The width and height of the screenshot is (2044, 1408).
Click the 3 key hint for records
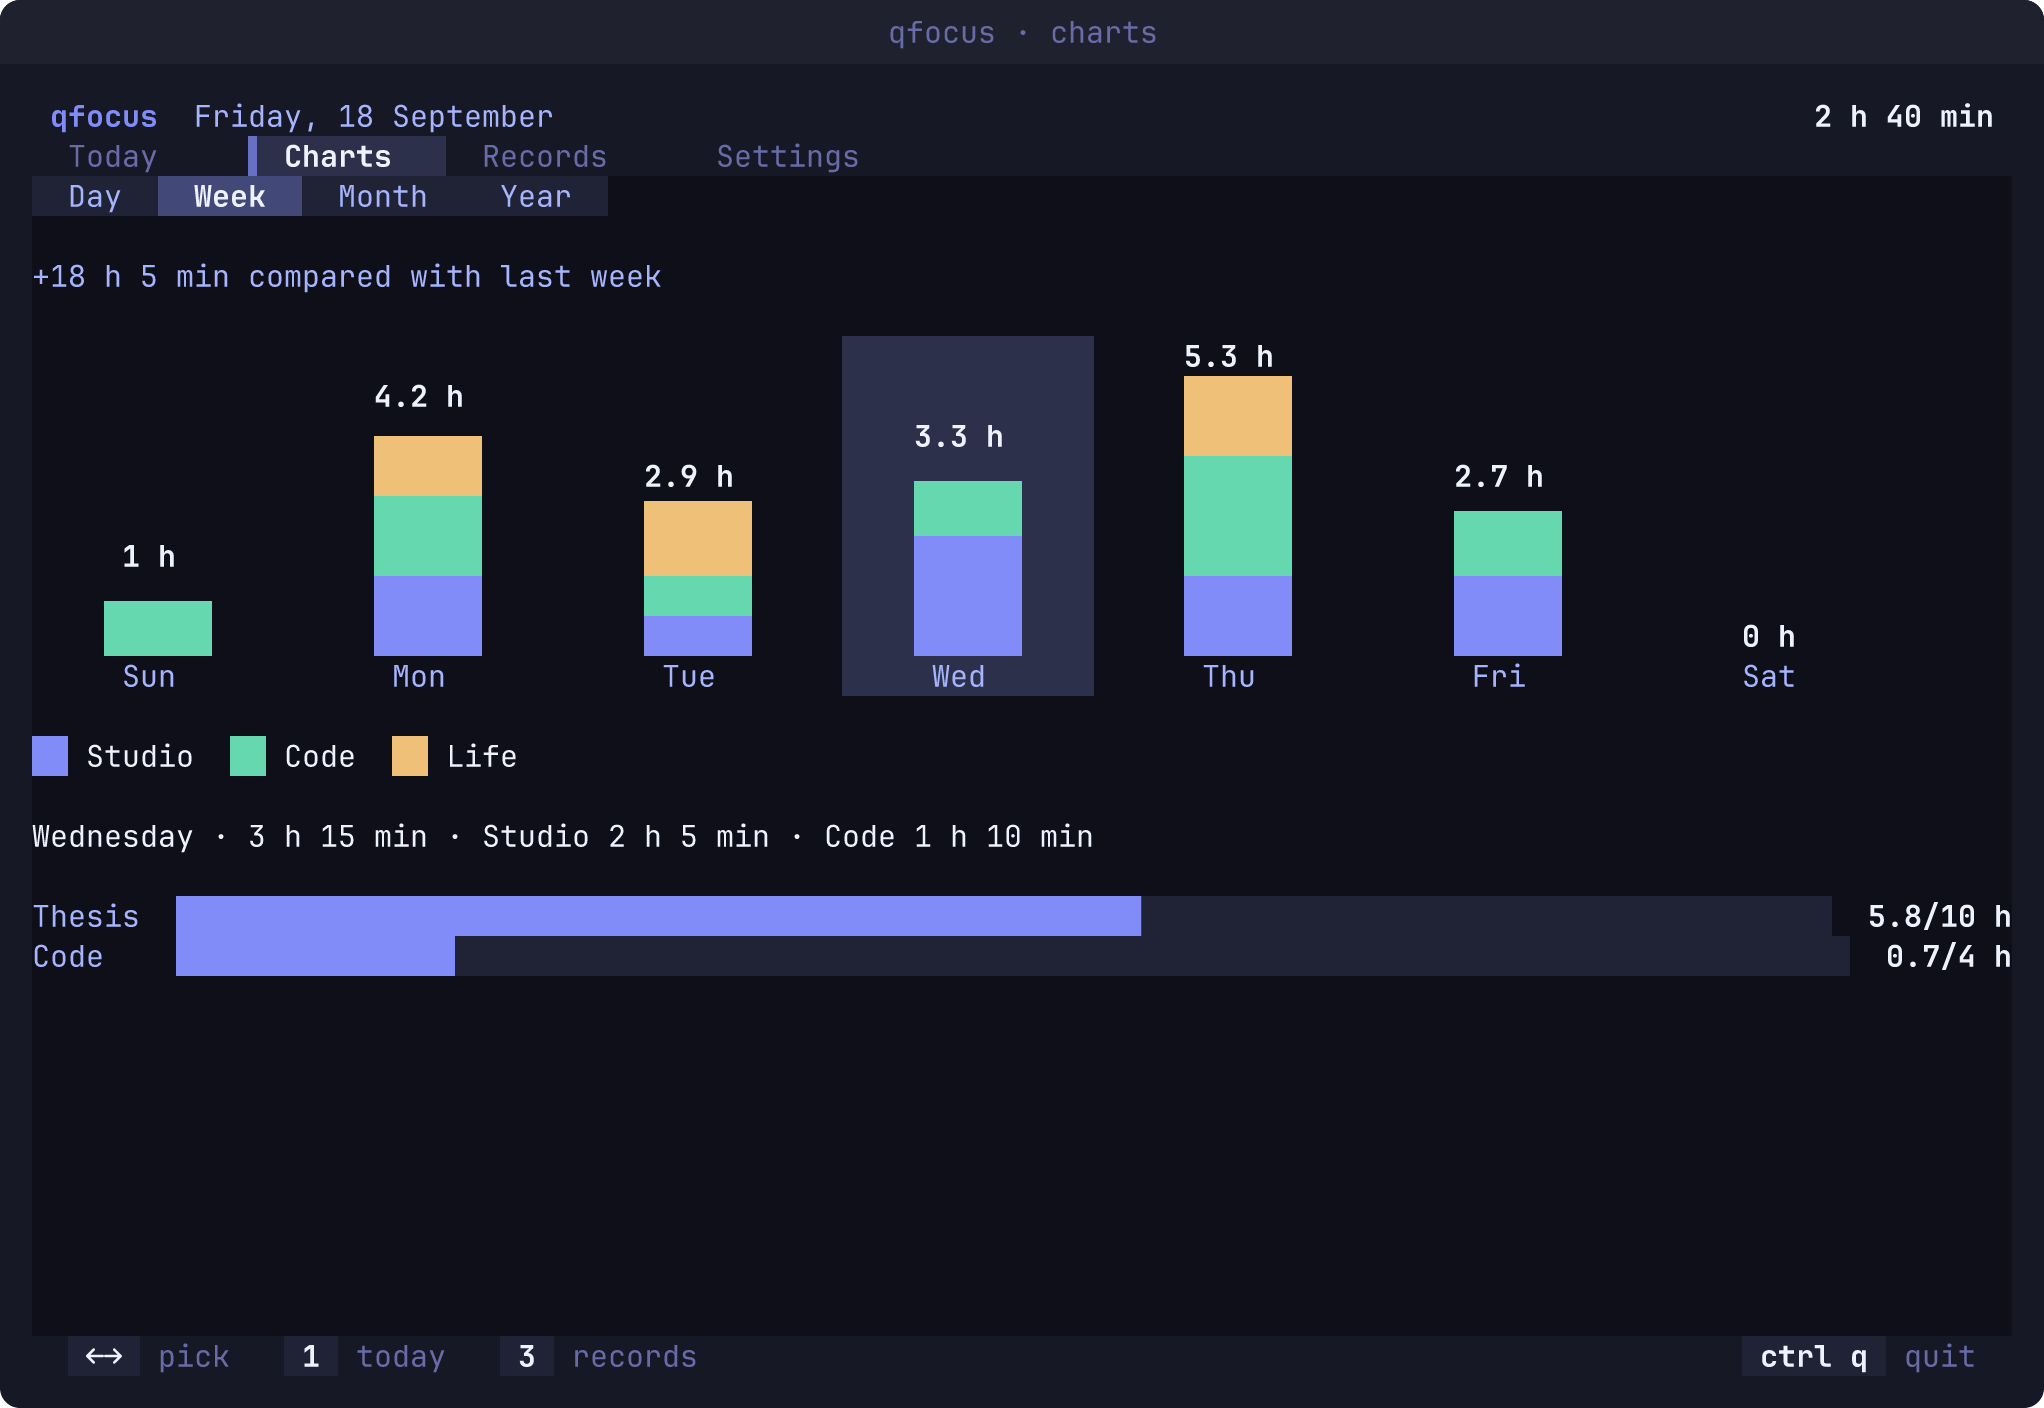click(x=527, y=1356)
